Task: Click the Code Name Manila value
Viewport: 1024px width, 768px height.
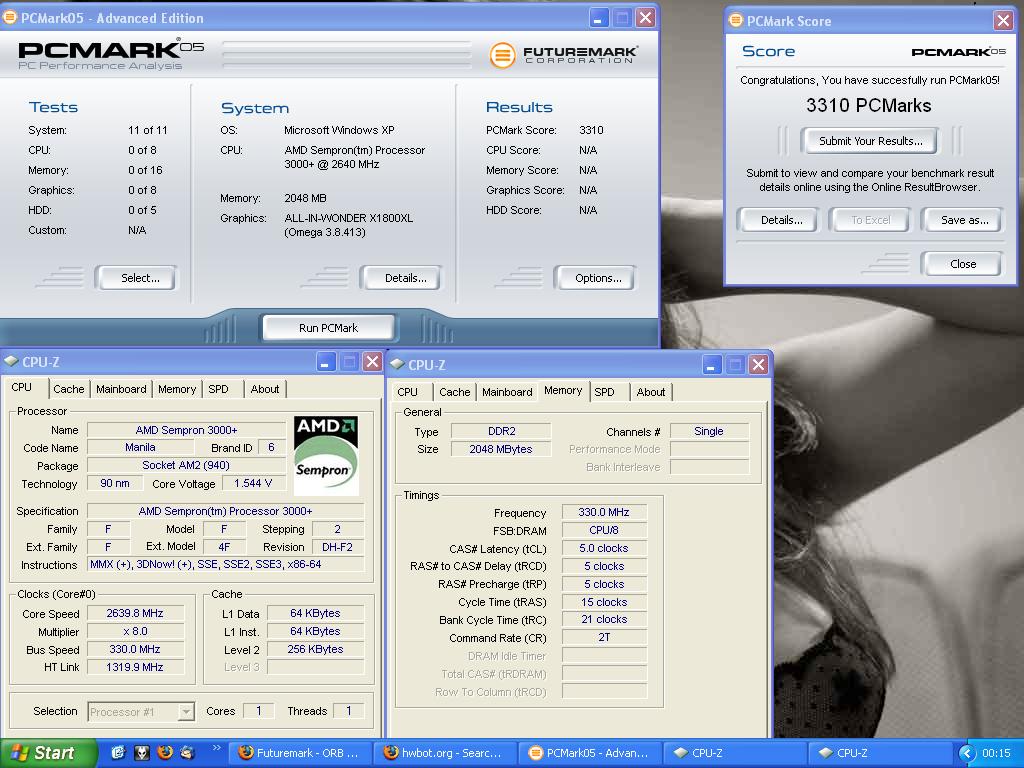Action: [x=140, y=447]
